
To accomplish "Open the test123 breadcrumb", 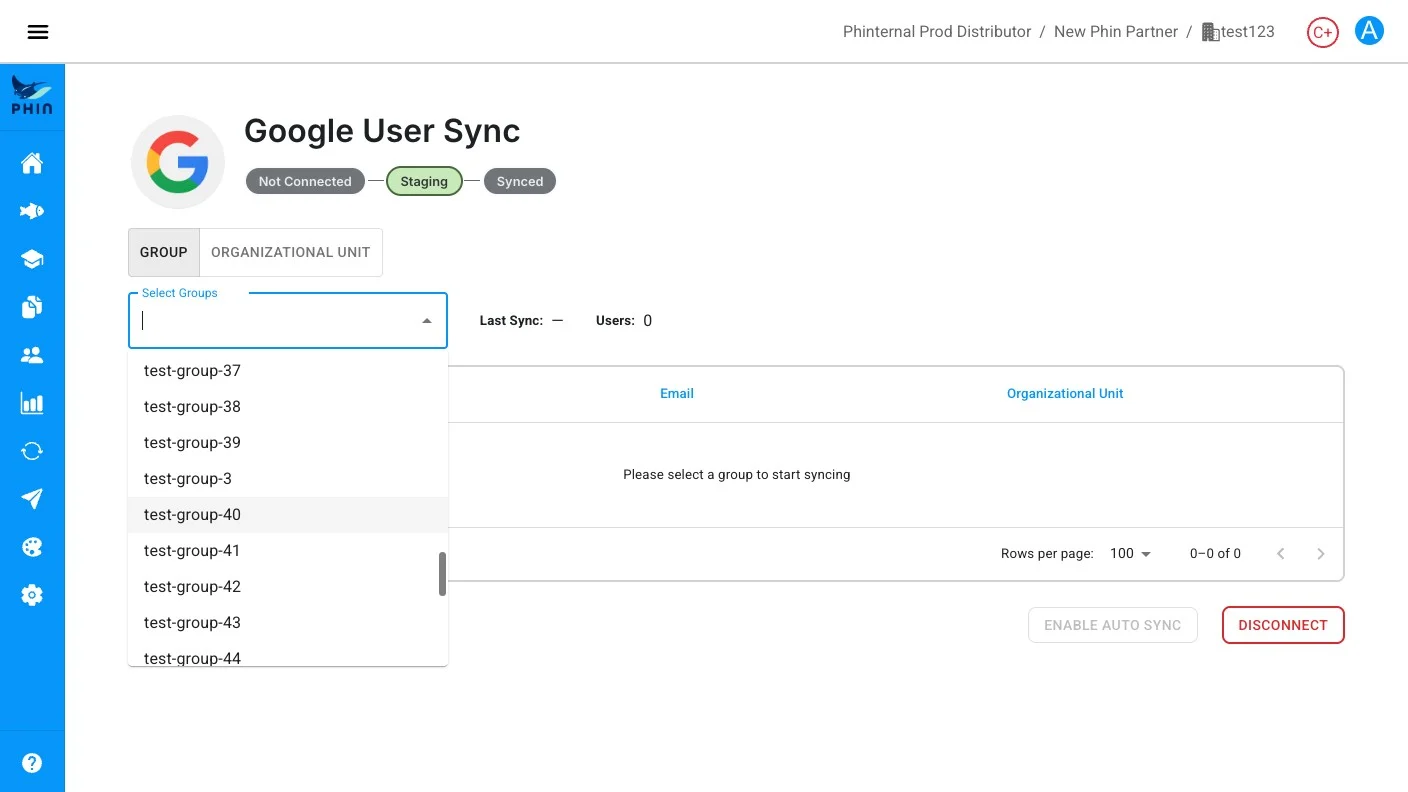I will pyautogui.click(x=1248, y=32).
